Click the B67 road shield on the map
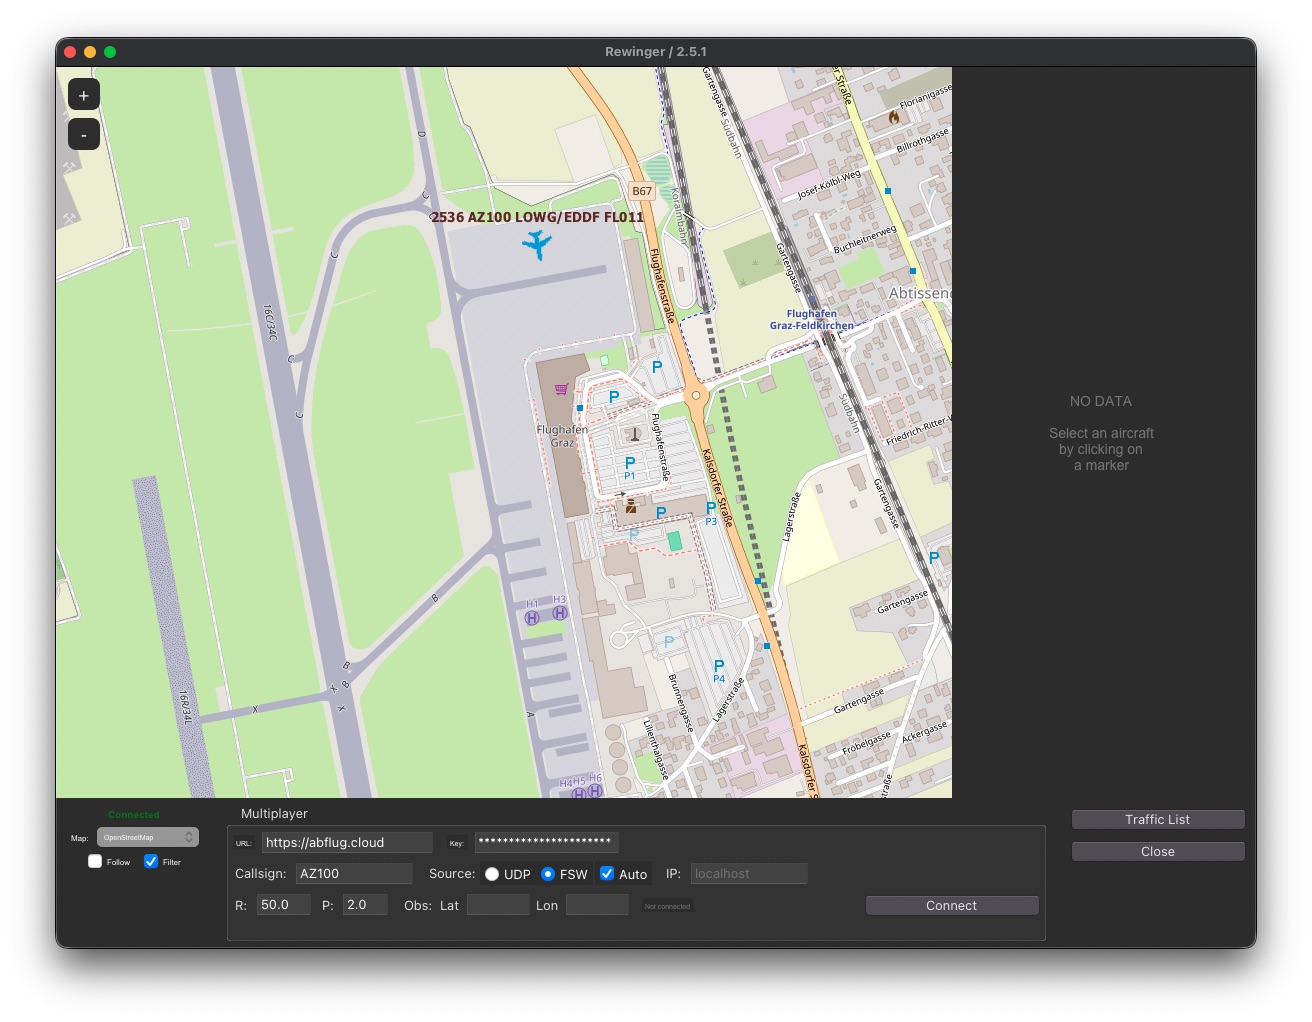Screen dimensions: 1312x1022 coord(643,190)
